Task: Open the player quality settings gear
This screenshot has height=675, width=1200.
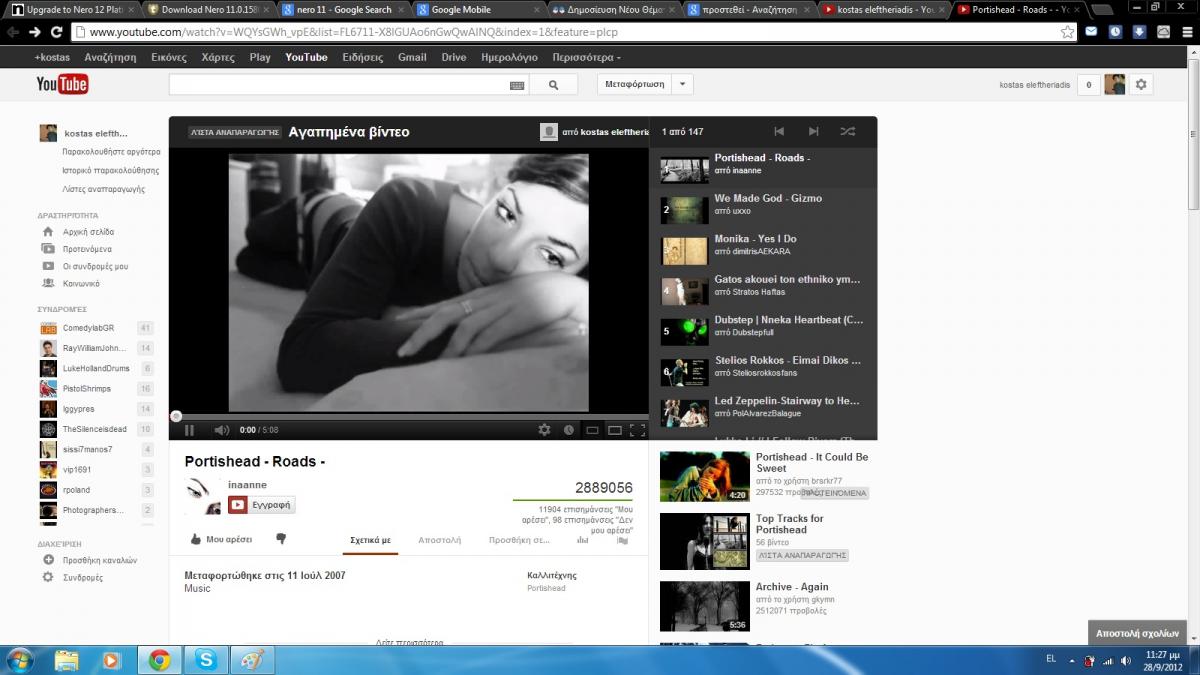Action: 544,430
